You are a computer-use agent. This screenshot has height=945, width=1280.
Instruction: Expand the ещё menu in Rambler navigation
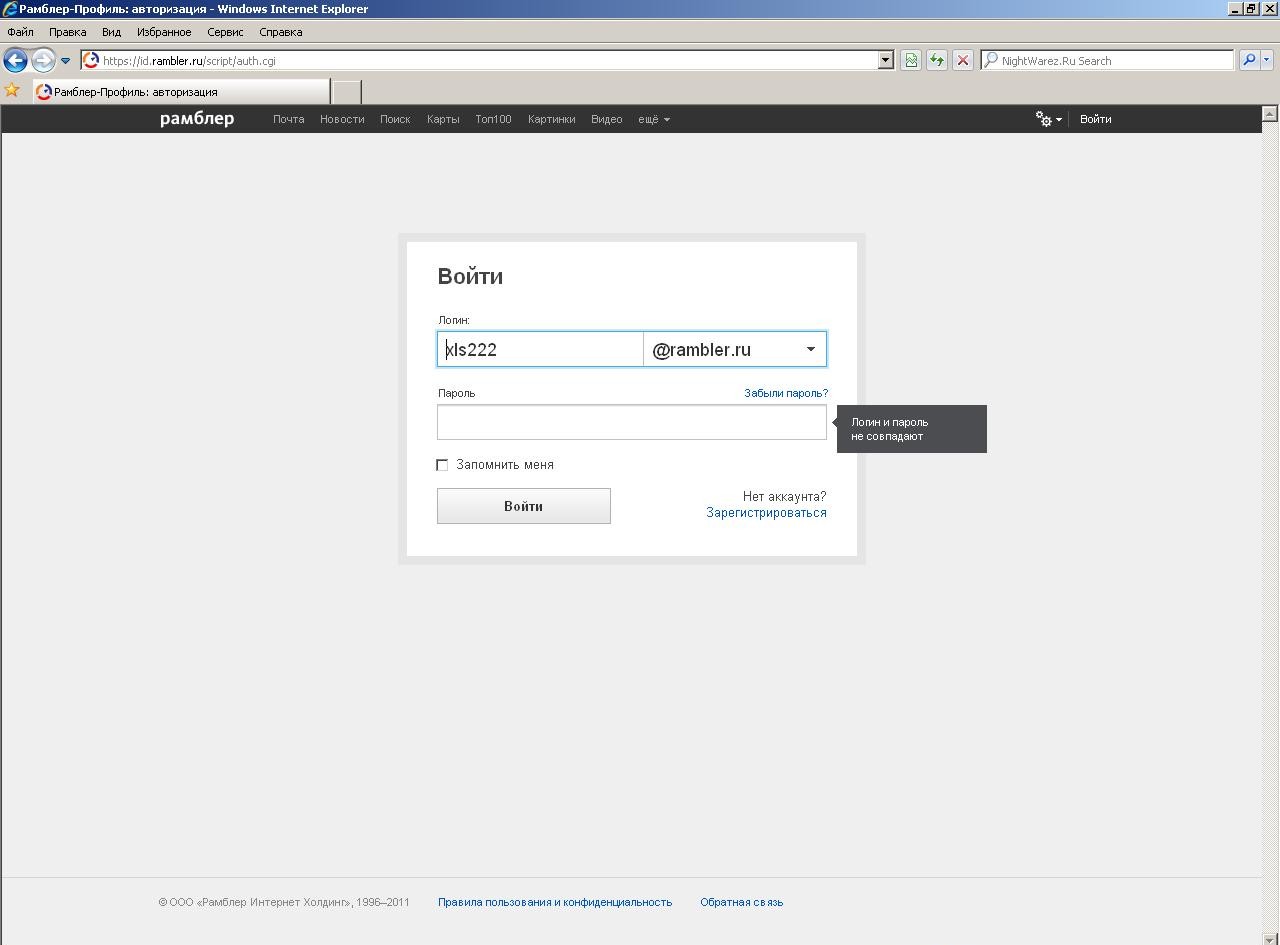(x=654, y=119)
